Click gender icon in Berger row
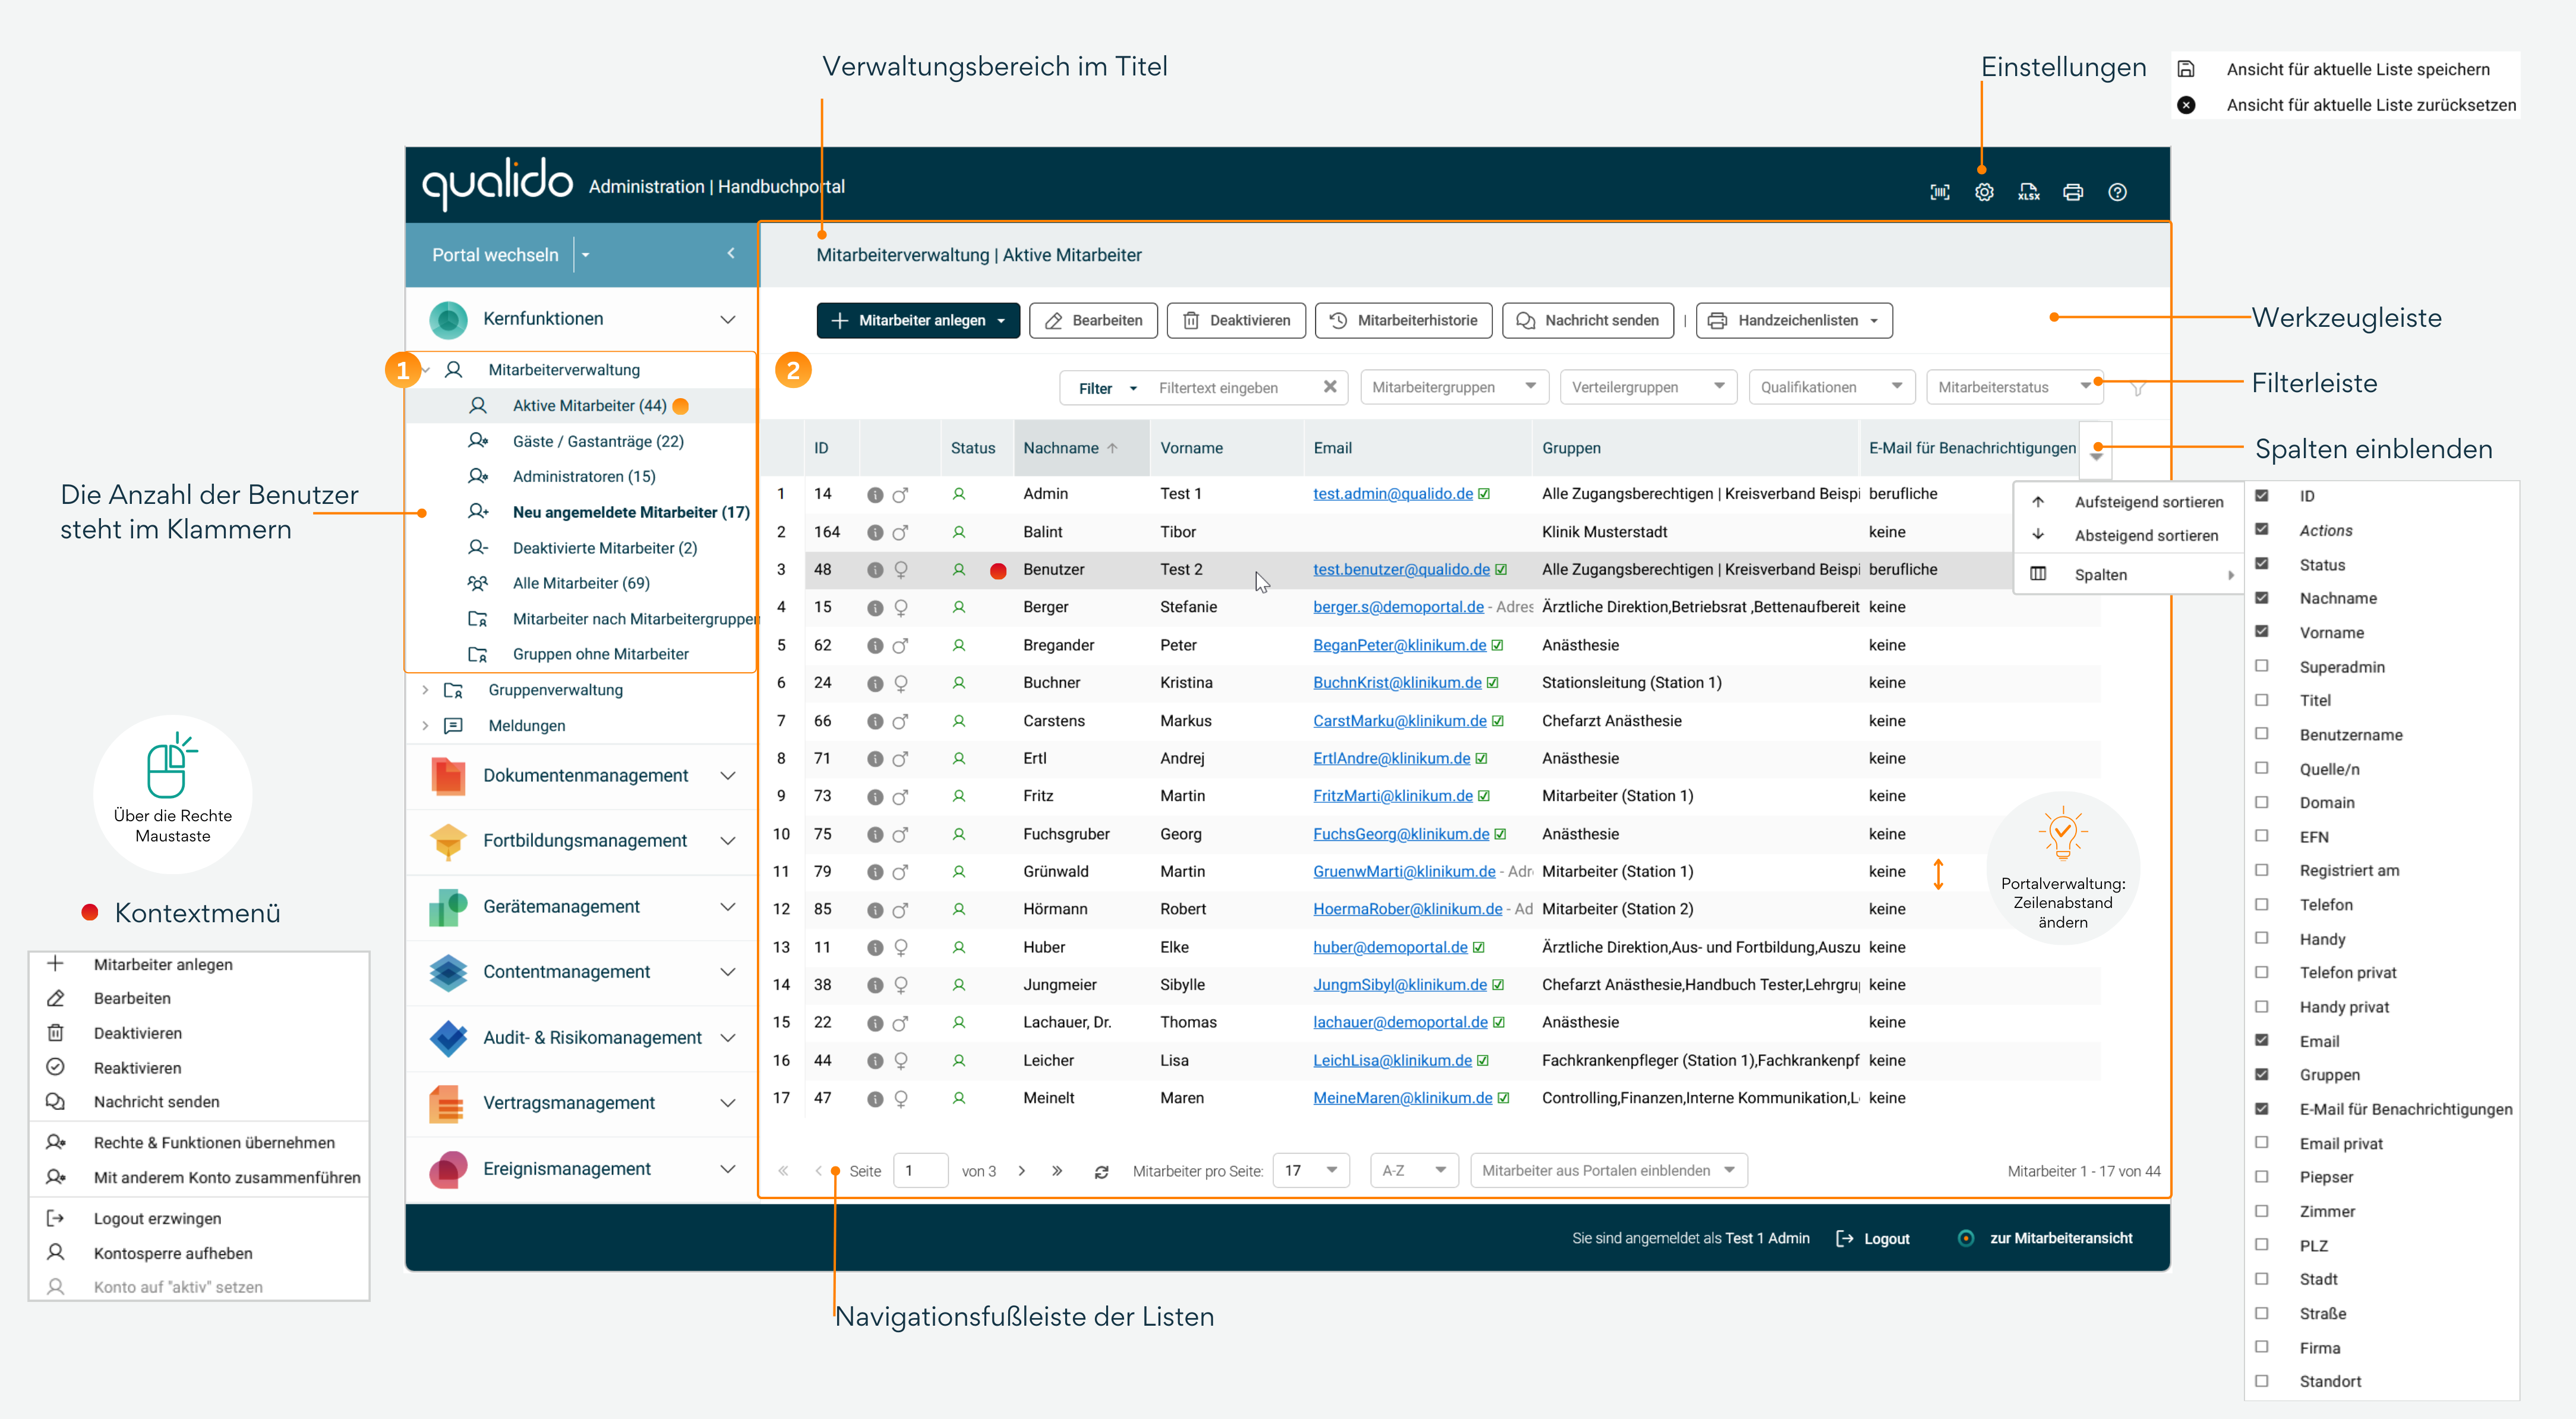 pyautogui.click(x=900, y=607)
